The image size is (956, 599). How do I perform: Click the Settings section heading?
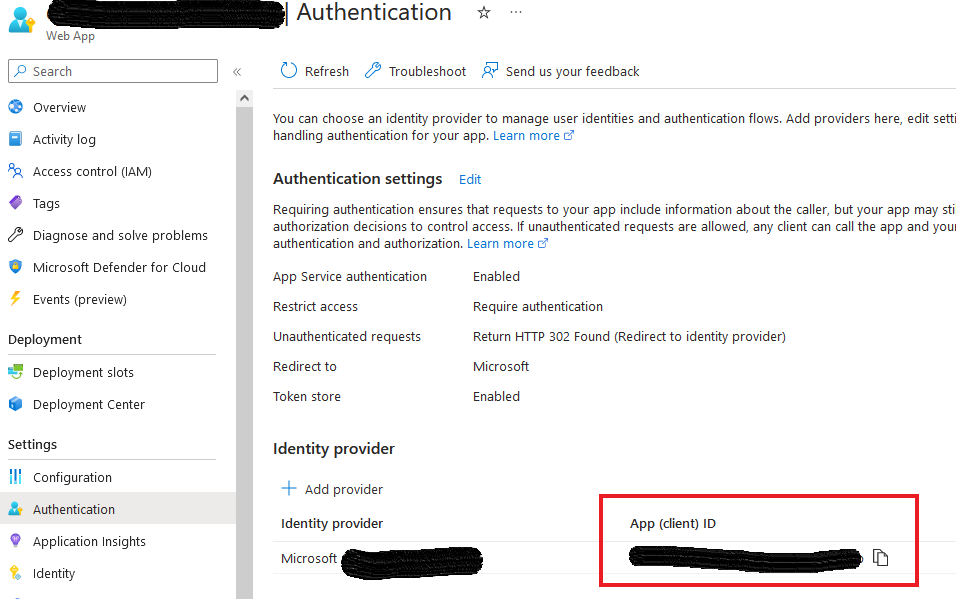point(32,445)
